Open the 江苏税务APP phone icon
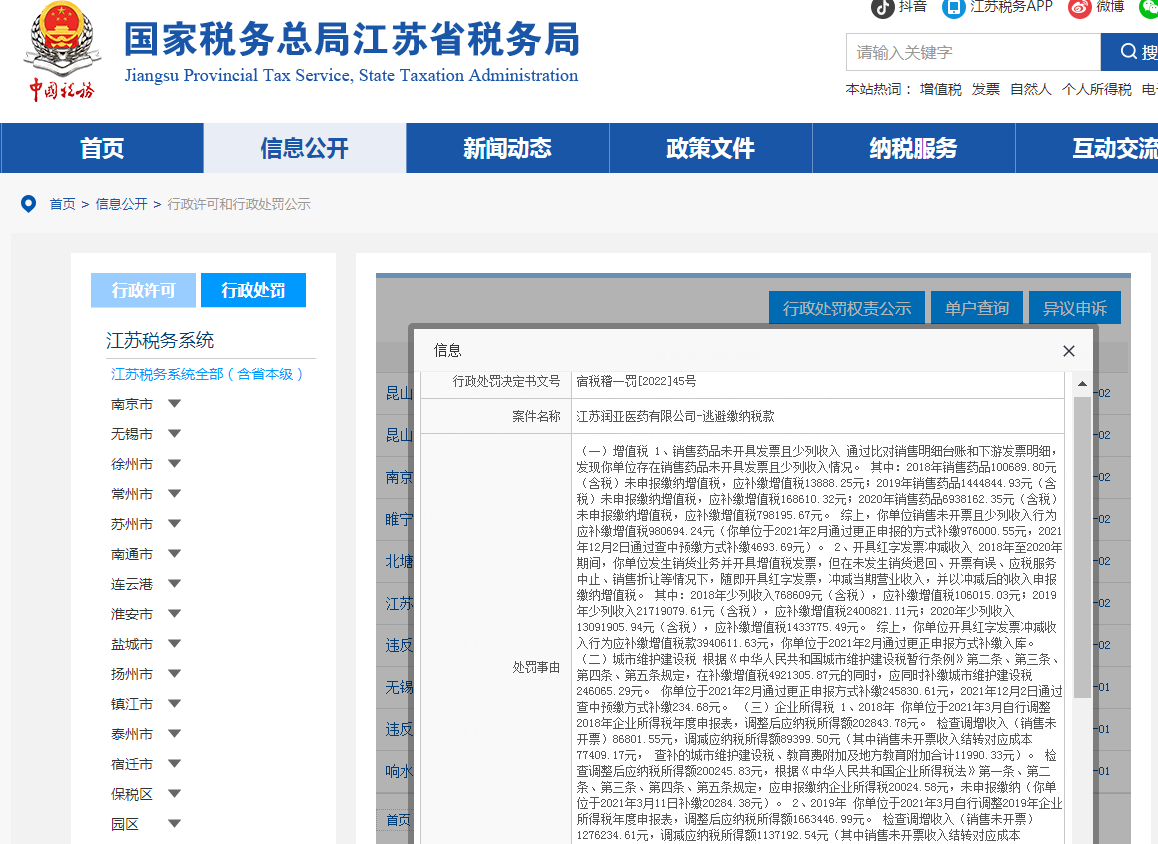Viewport: 1158px width, 844px height. point(953,7)
